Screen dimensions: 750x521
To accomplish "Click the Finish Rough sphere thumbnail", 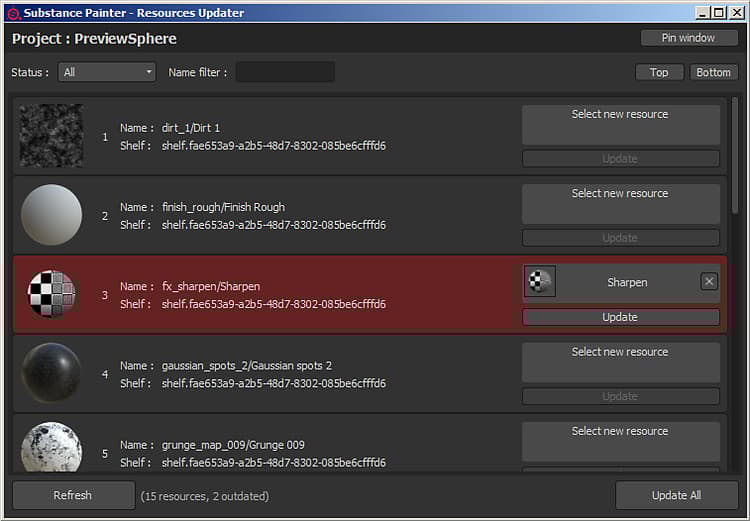I will 52,215.
